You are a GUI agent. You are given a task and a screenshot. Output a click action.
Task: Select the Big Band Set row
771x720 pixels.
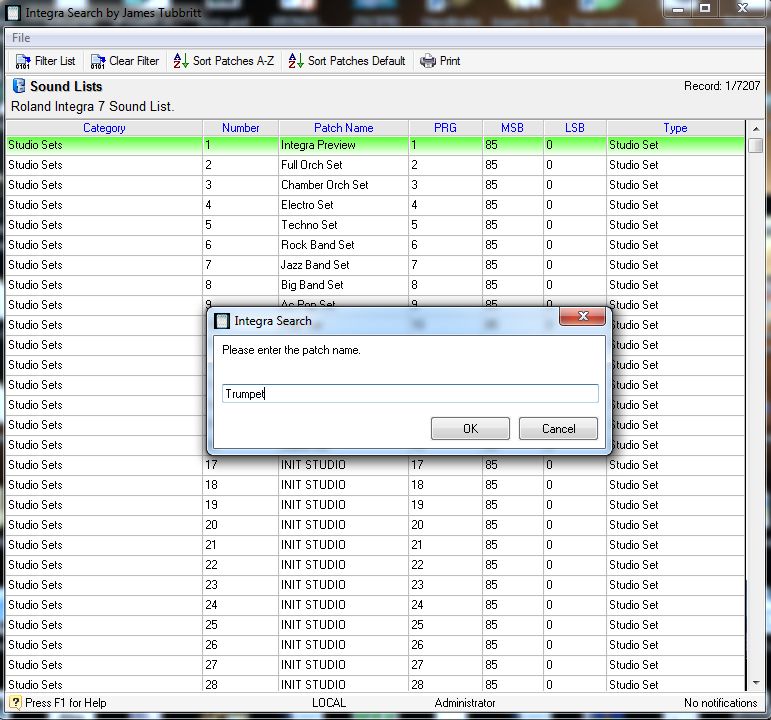[x=375, y=285]
